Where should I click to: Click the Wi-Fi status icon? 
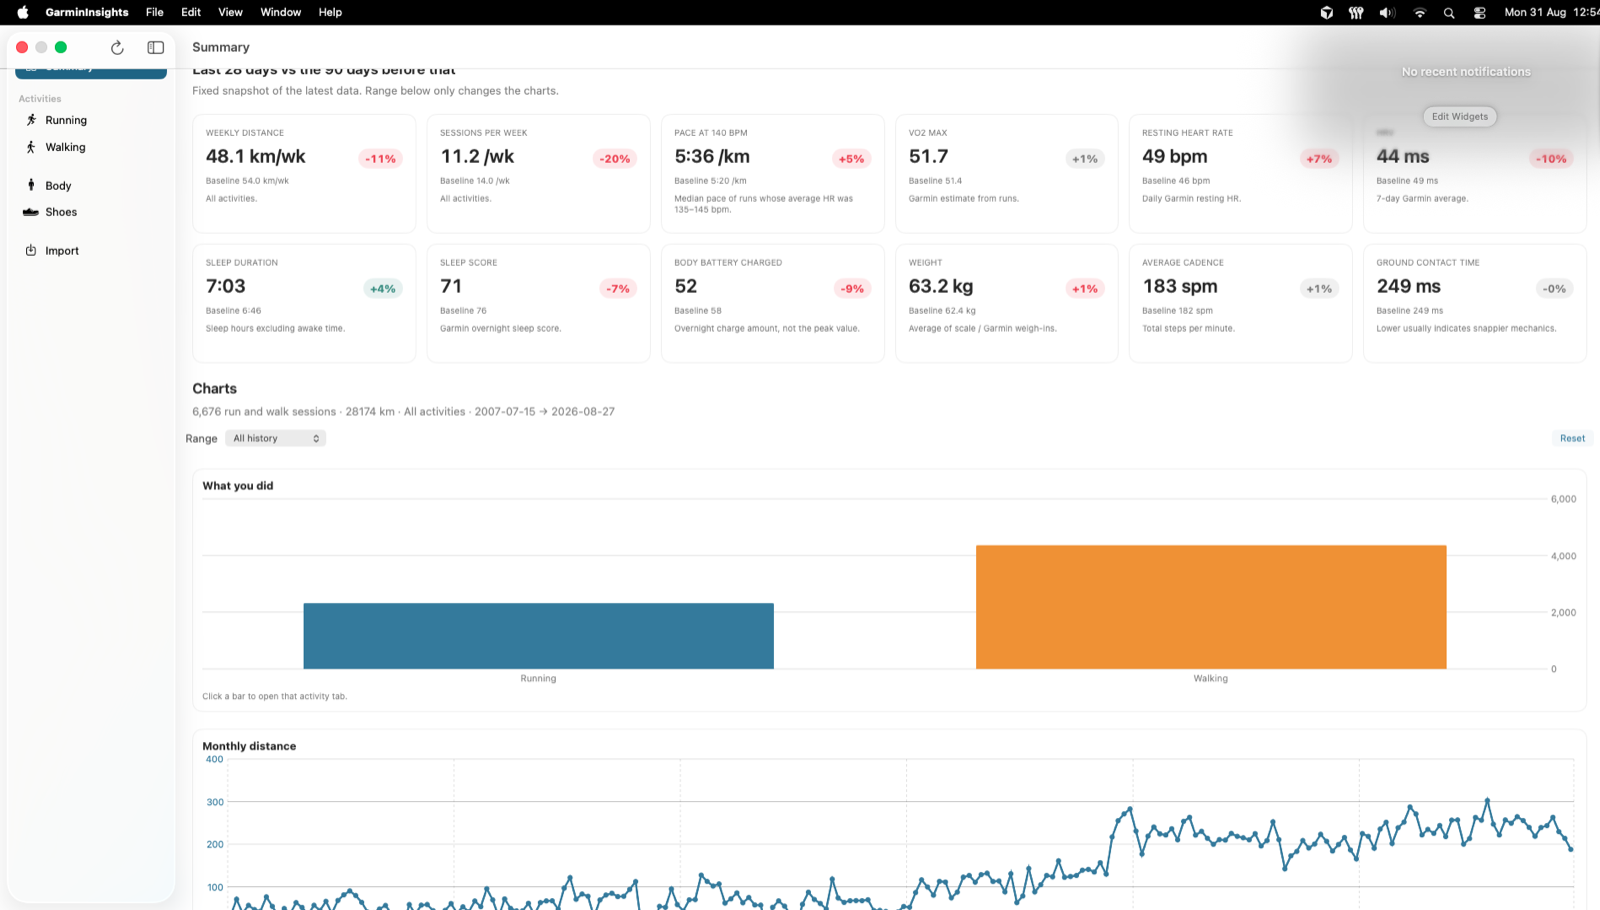[1419, 12]
